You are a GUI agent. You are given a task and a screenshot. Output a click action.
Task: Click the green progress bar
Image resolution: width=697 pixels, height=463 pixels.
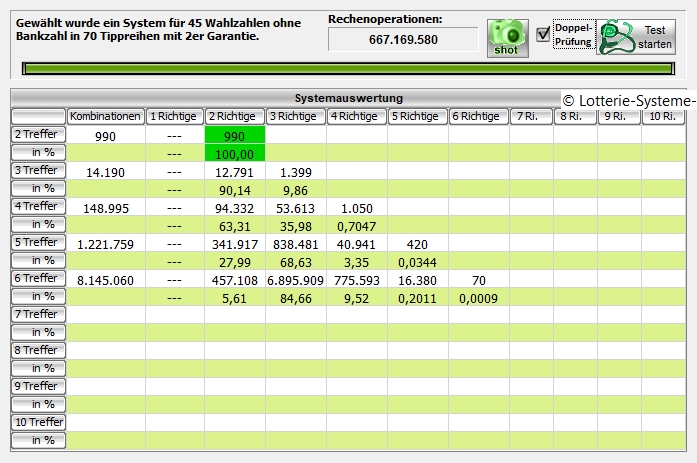[348, 68]
